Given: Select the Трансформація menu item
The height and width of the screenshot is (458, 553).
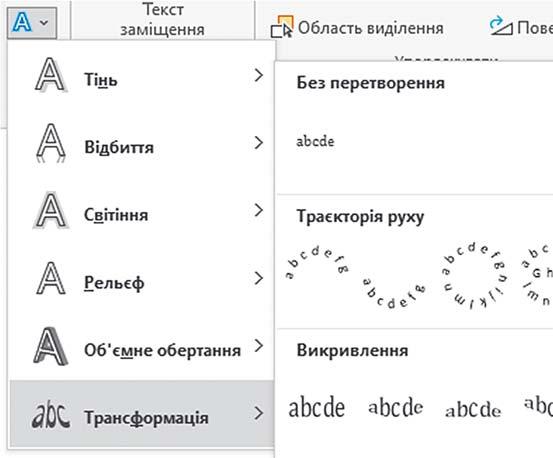Looking at the screenshot, I should [x=142, y=414].
